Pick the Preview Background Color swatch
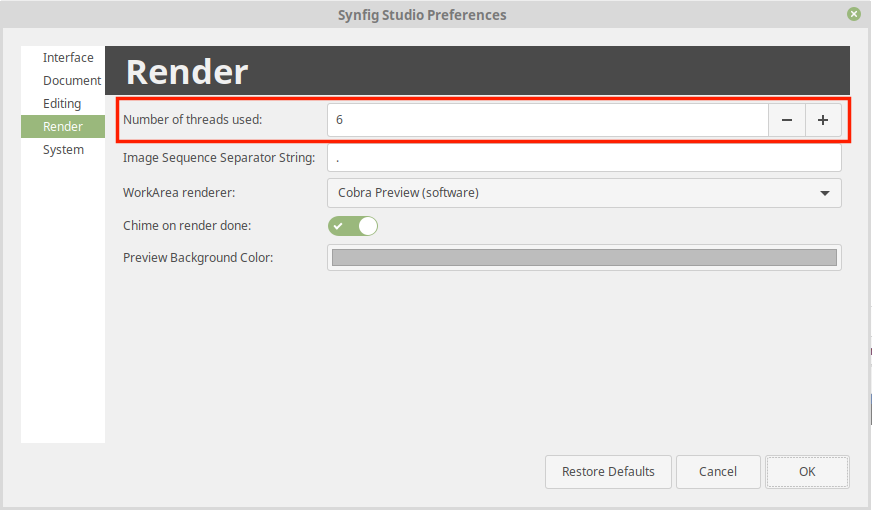 [x=584, y=258]
